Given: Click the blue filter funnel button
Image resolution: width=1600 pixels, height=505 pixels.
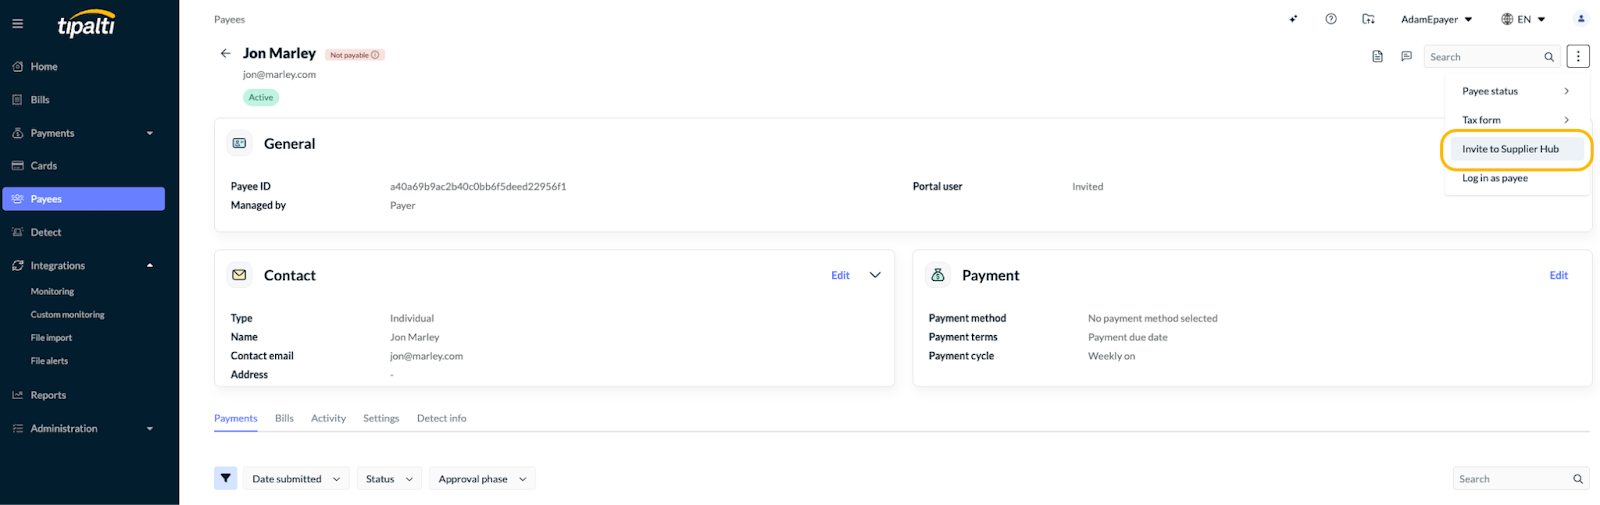Looking at the screenshot, I should point(226,479).
